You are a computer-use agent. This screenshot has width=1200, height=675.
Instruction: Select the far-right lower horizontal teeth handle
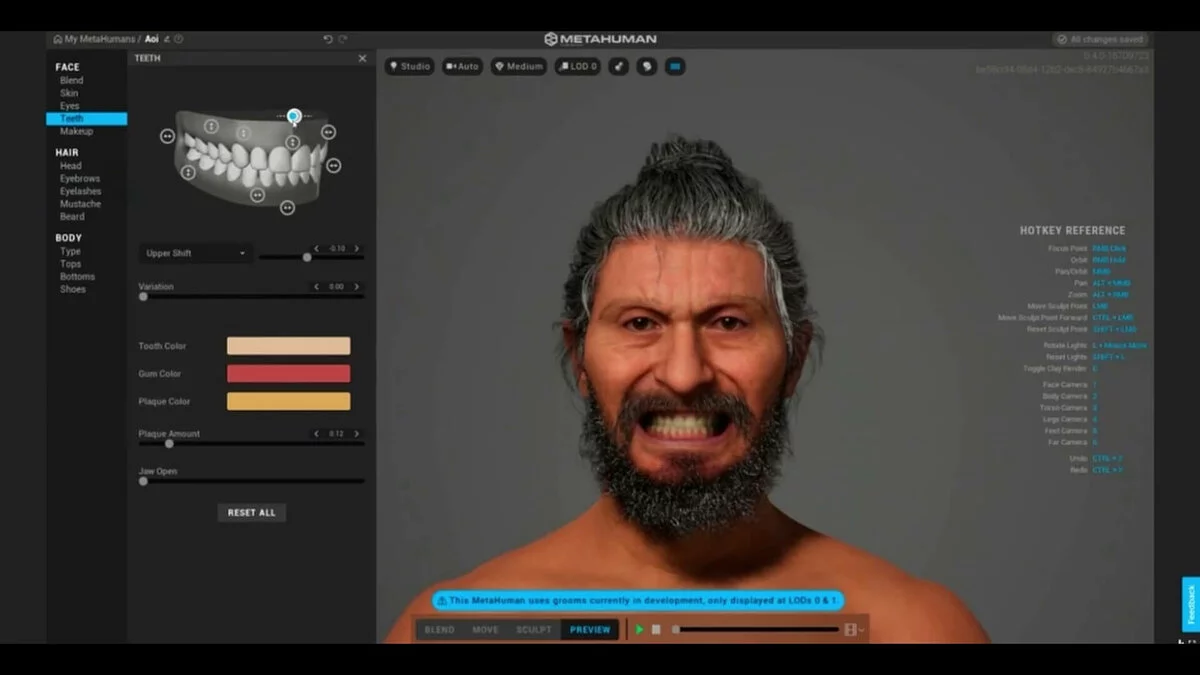click(333, 165)
